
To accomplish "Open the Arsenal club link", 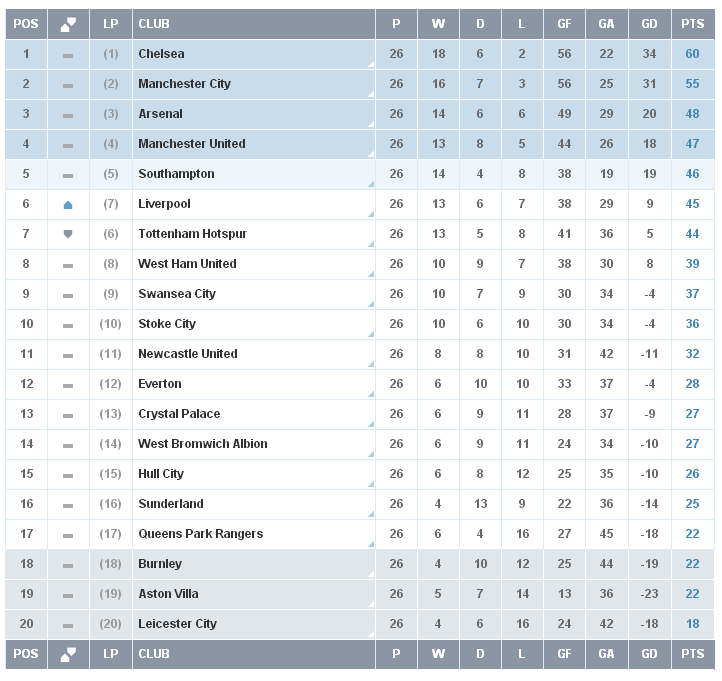I will click(x=160, y=114).
